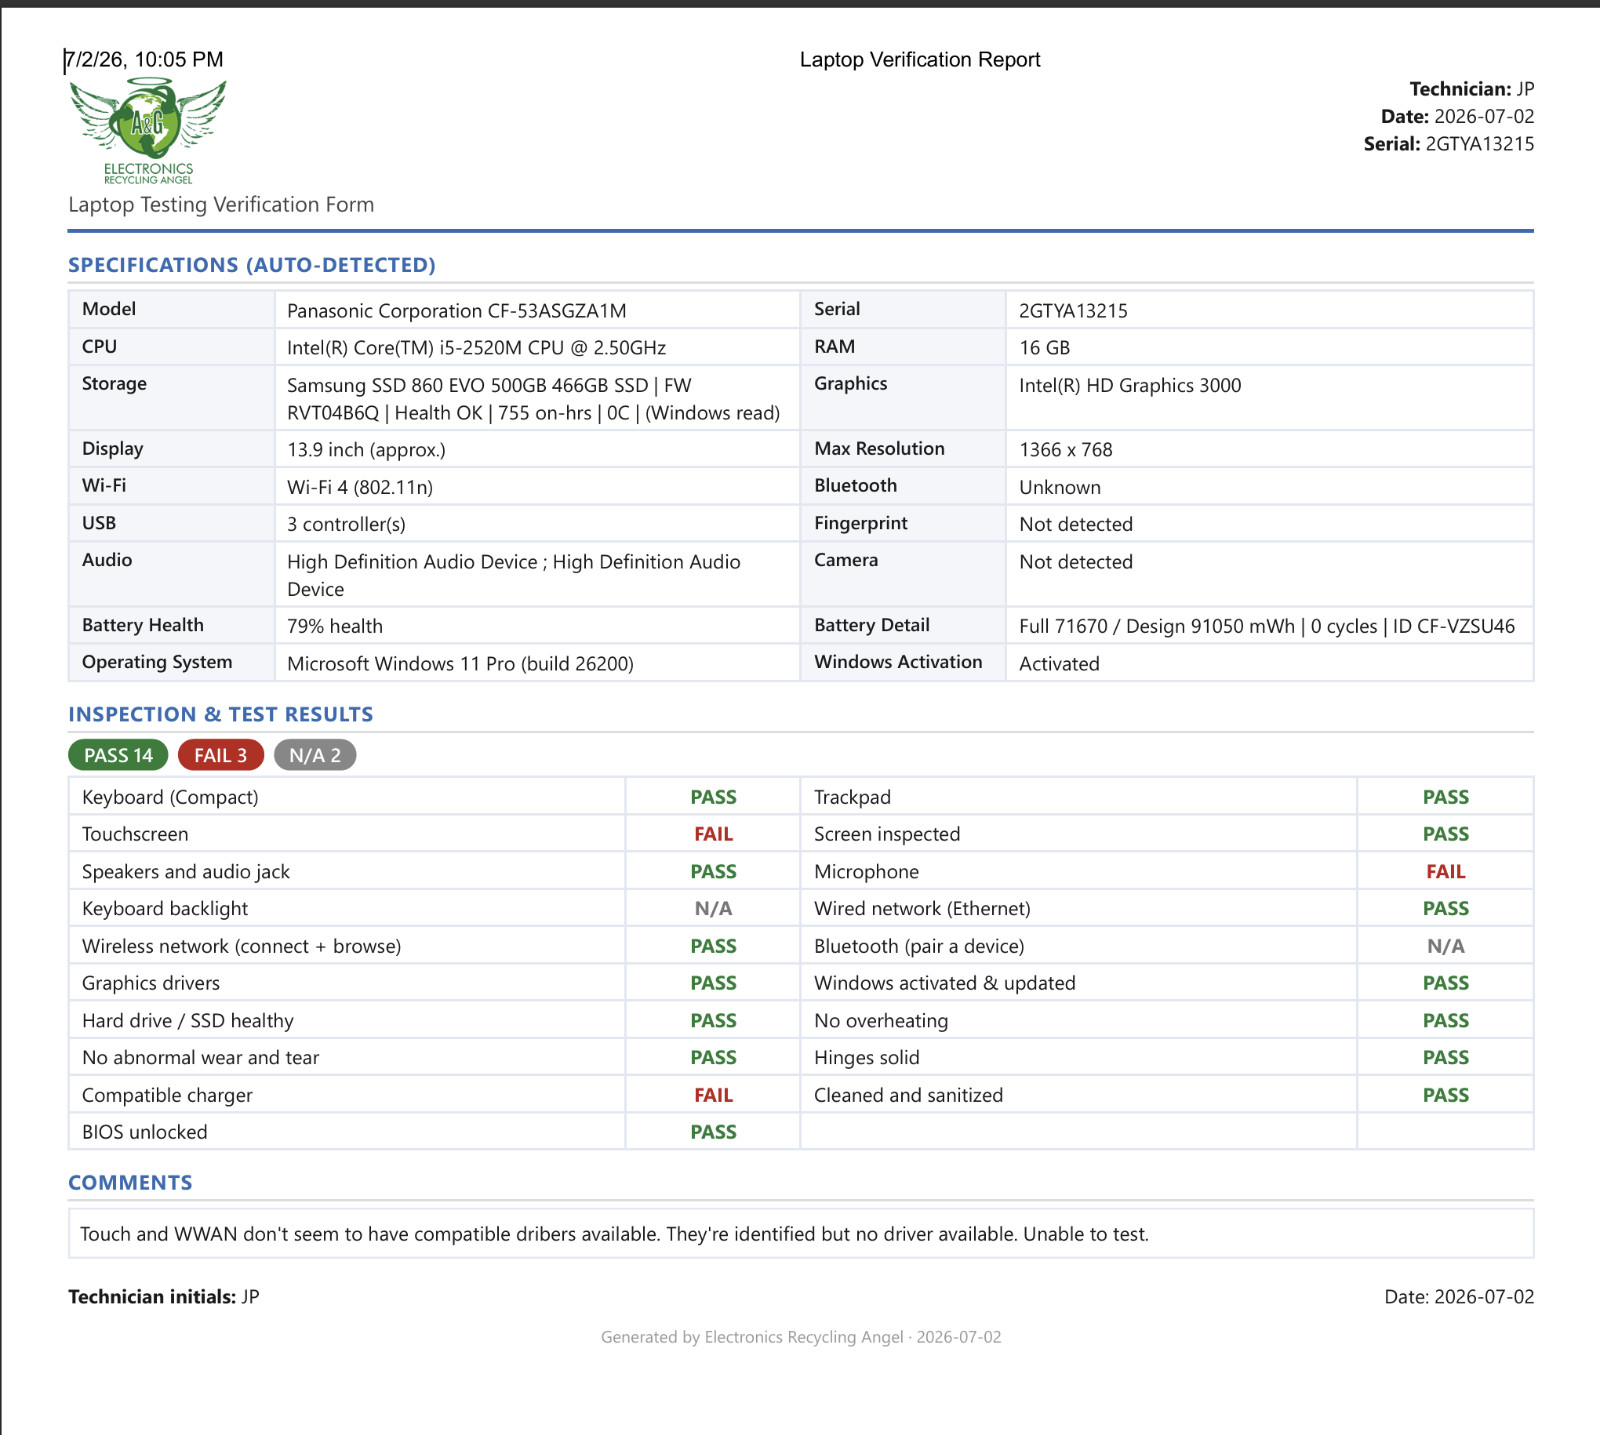Screen dimensions: 1600x1435
Task: Click model value Panasonic Corporation CF-53ASGZA1M
Action: pos(457,311)
